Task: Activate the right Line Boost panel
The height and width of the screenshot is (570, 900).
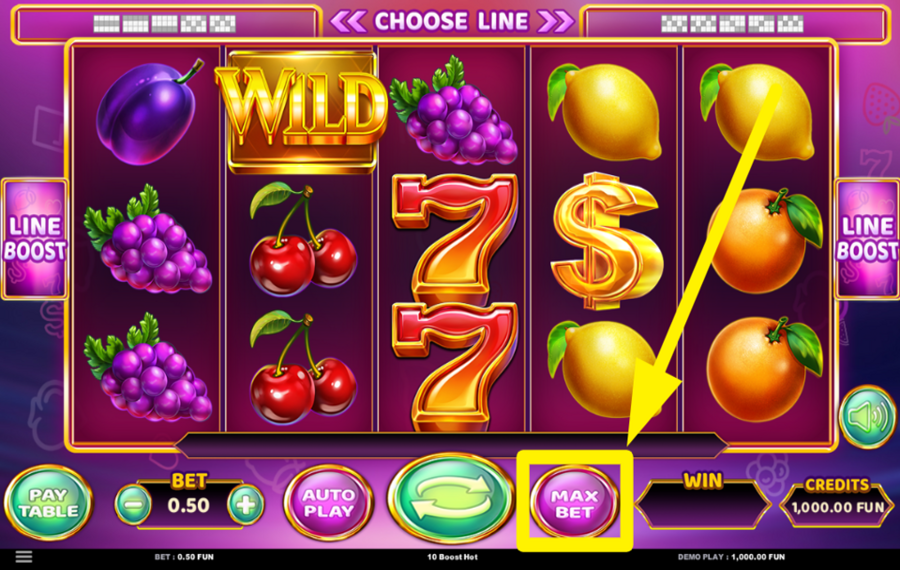Action: (867, 239)
